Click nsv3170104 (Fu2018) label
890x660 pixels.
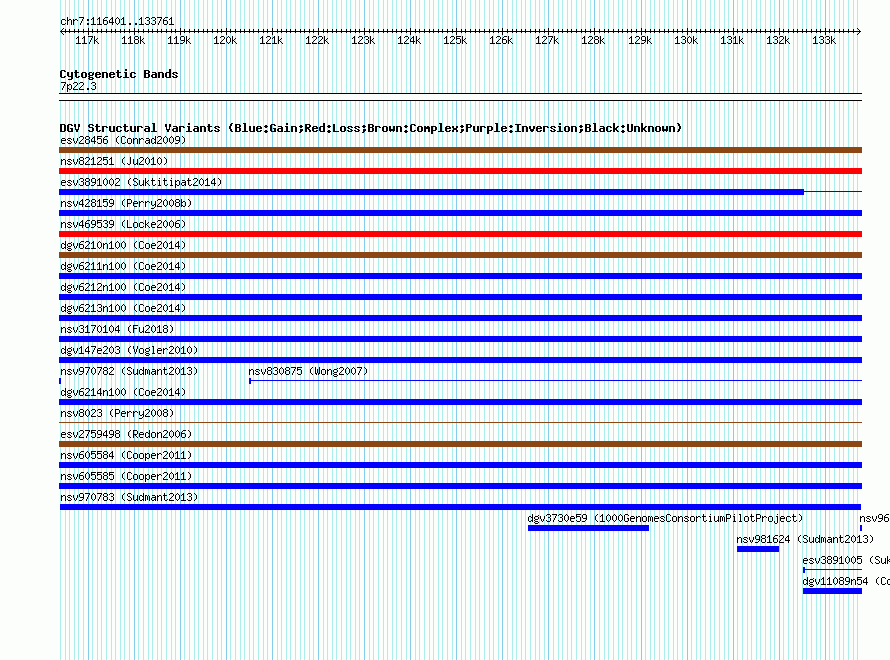117,329
